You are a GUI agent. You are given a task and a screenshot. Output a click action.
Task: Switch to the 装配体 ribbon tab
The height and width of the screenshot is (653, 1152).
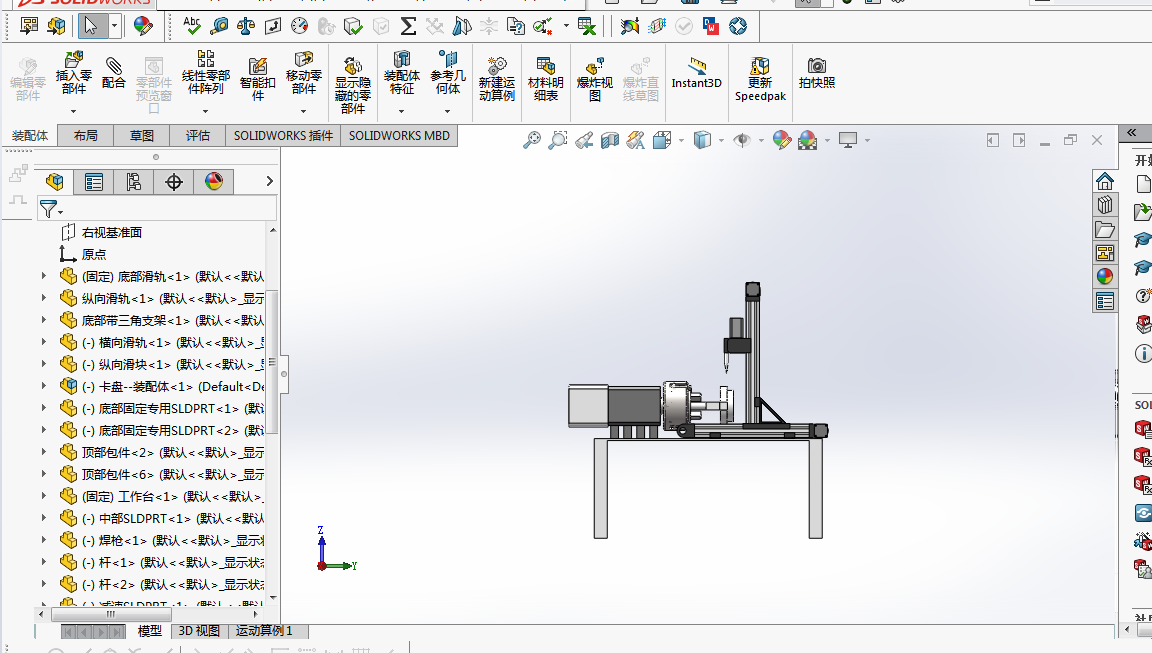click(29, 136)
